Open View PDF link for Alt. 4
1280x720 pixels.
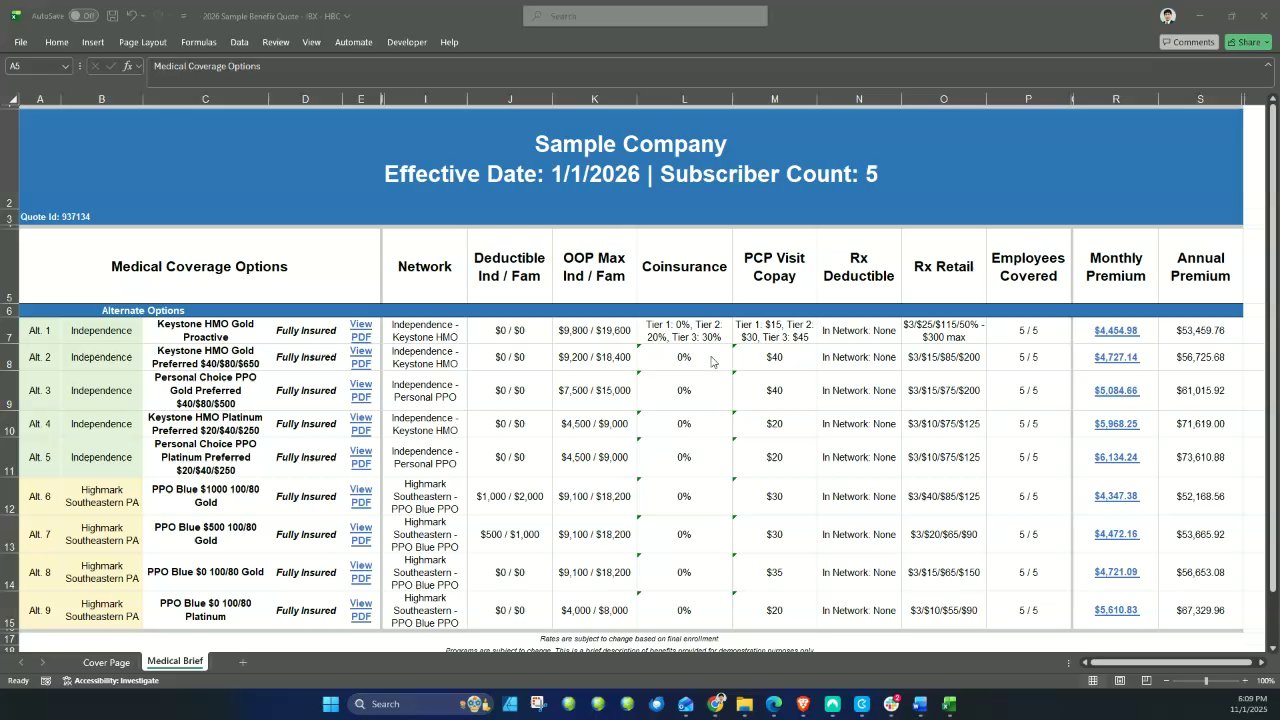click(x=361, y=424)
